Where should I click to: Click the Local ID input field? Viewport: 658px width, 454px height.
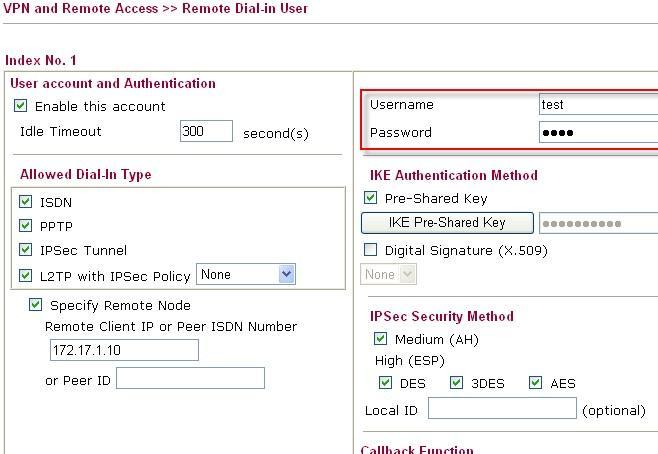tap(502, 409)
